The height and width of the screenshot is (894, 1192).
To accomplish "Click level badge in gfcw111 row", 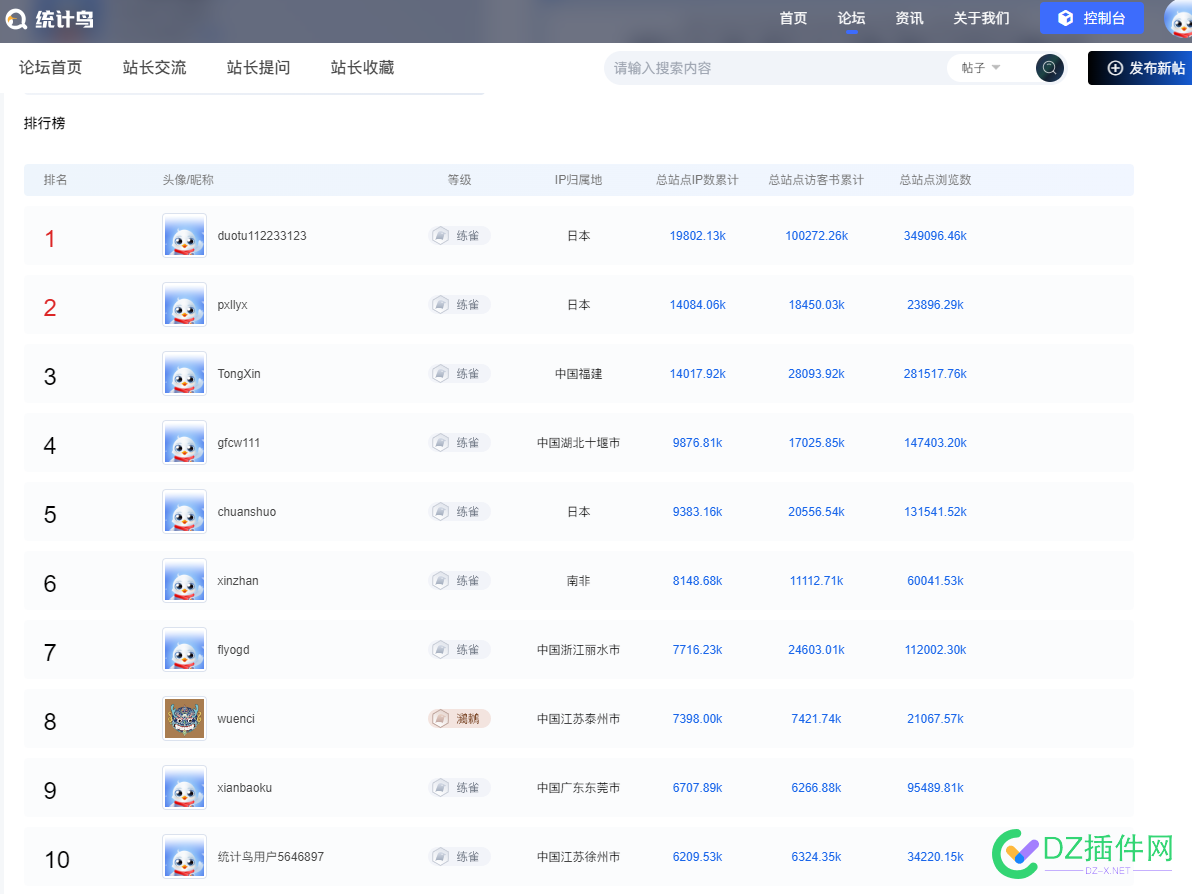I will [459, 442].
